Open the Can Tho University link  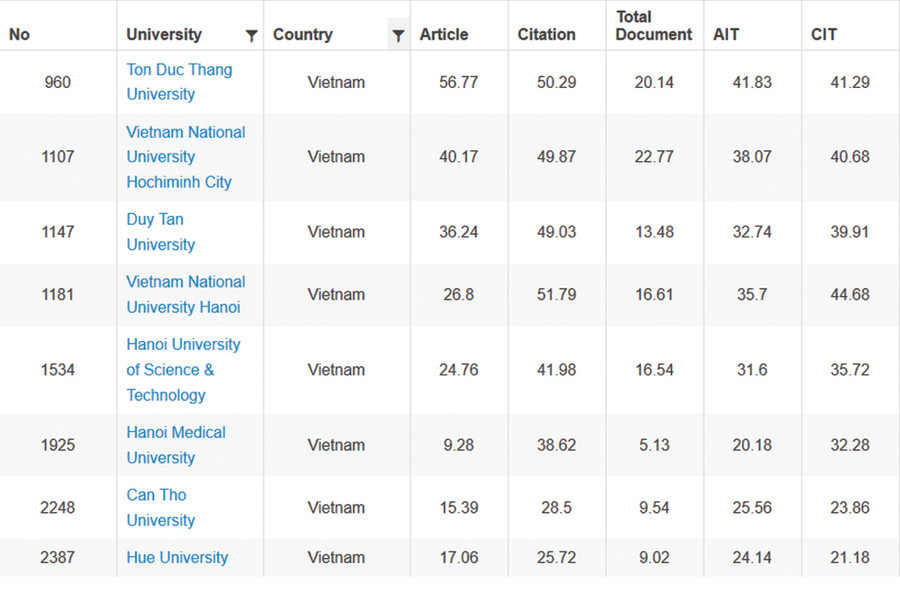(x=160, y=507)
